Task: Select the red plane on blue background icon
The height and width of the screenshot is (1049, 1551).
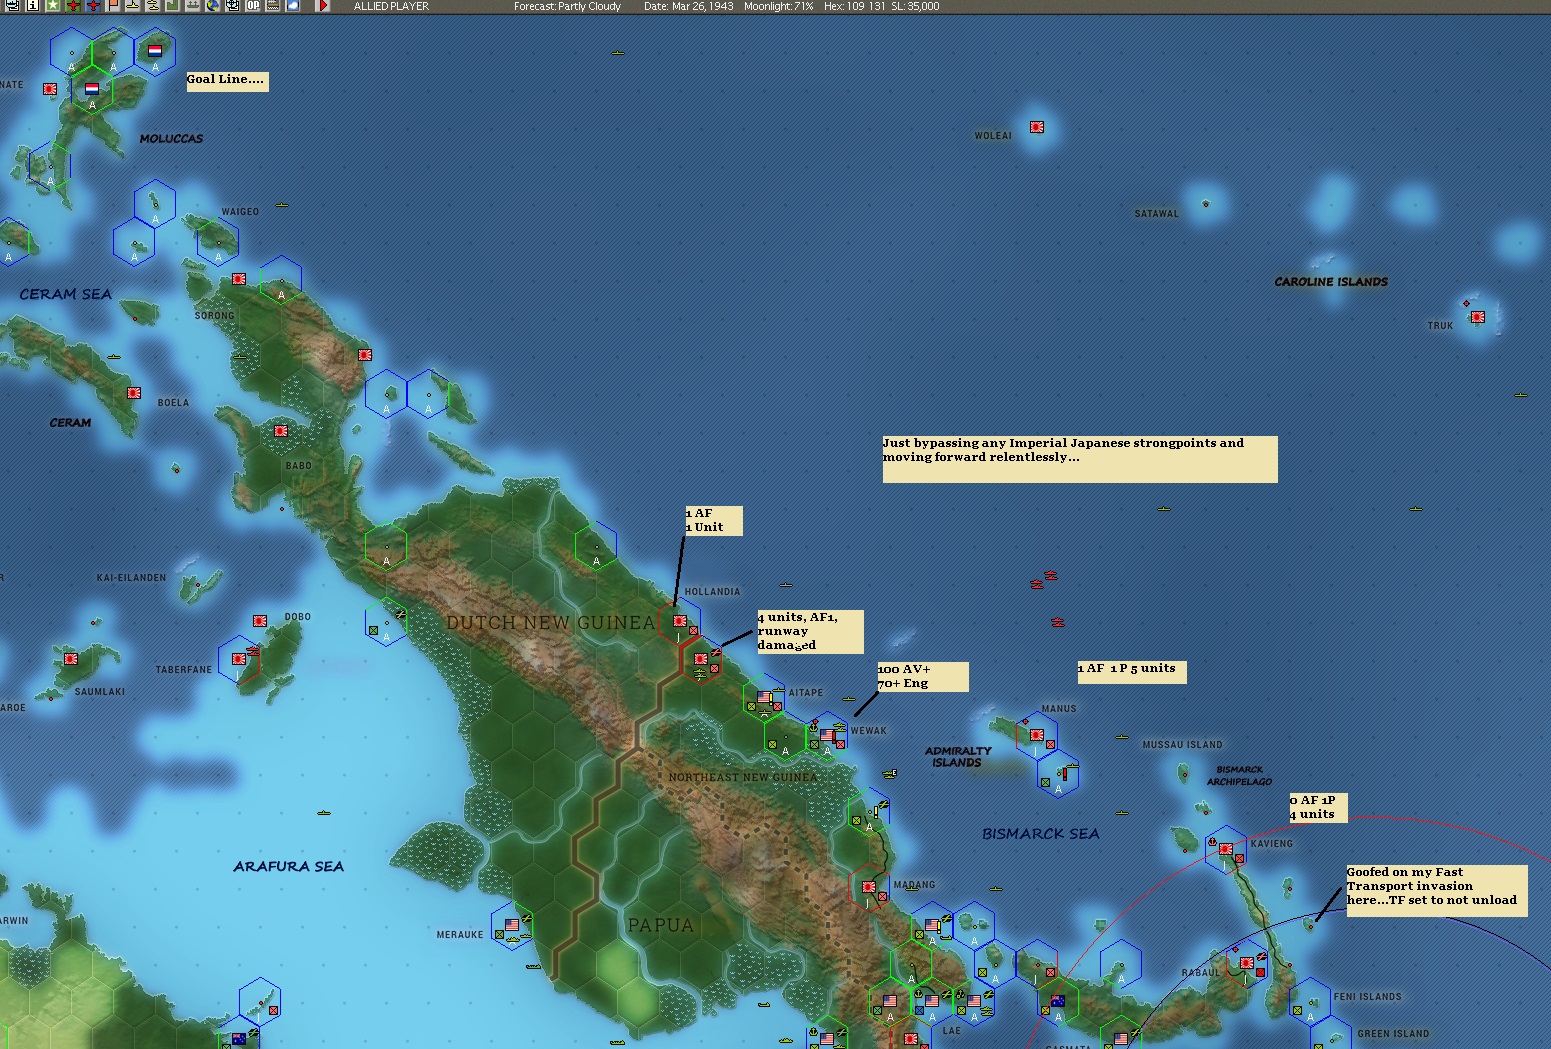Action: point(93,5)
